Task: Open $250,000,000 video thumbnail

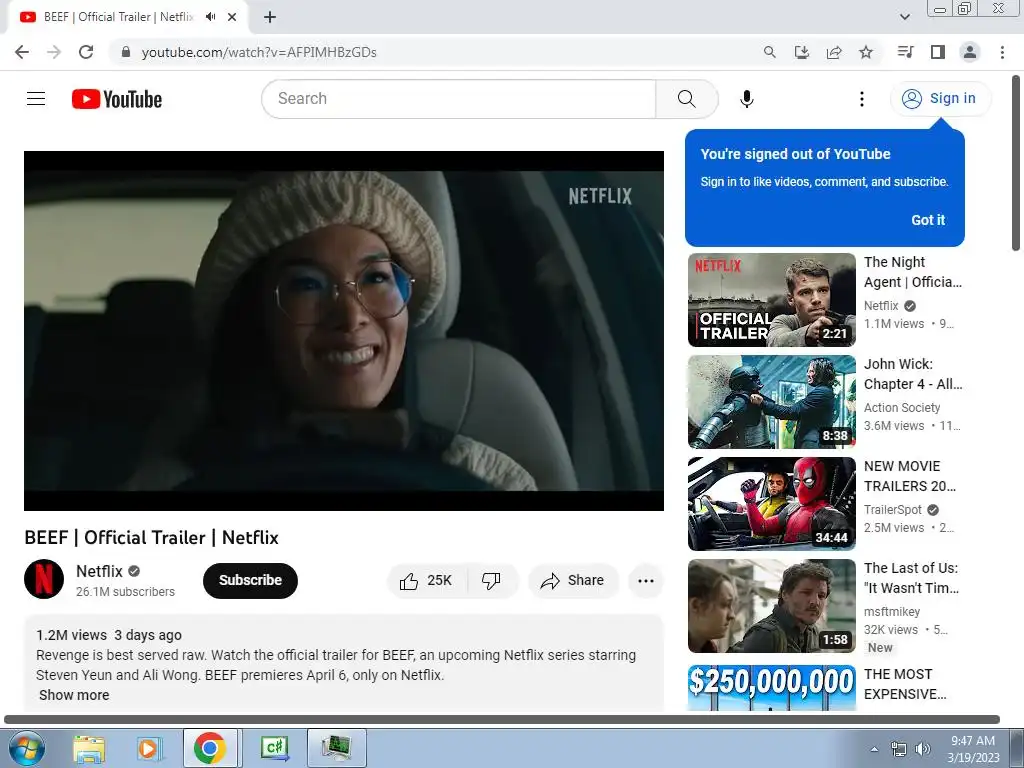Action: click(x=771, y=688)
